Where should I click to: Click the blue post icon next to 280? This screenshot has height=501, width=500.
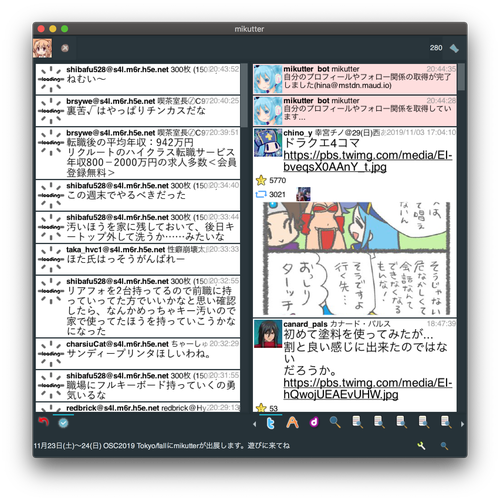454,49
